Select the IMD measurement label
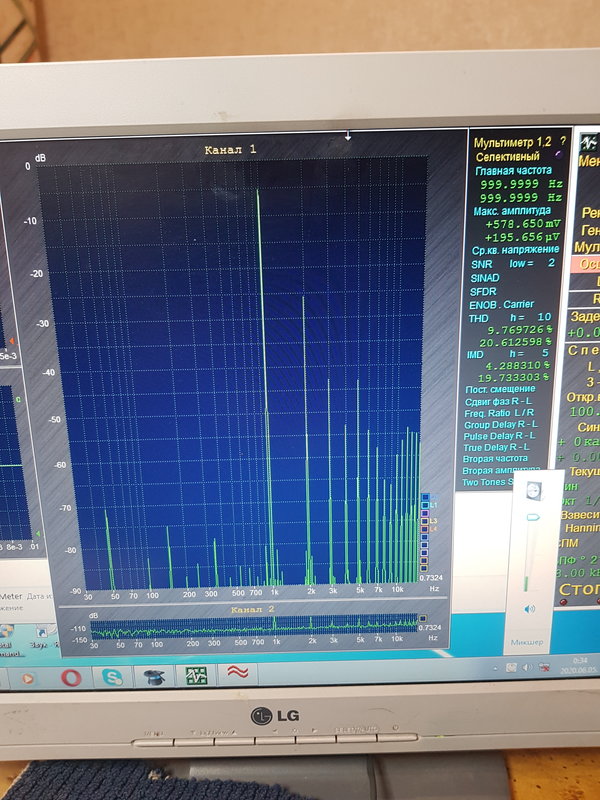The image size is (600, 800). point(475,354)
